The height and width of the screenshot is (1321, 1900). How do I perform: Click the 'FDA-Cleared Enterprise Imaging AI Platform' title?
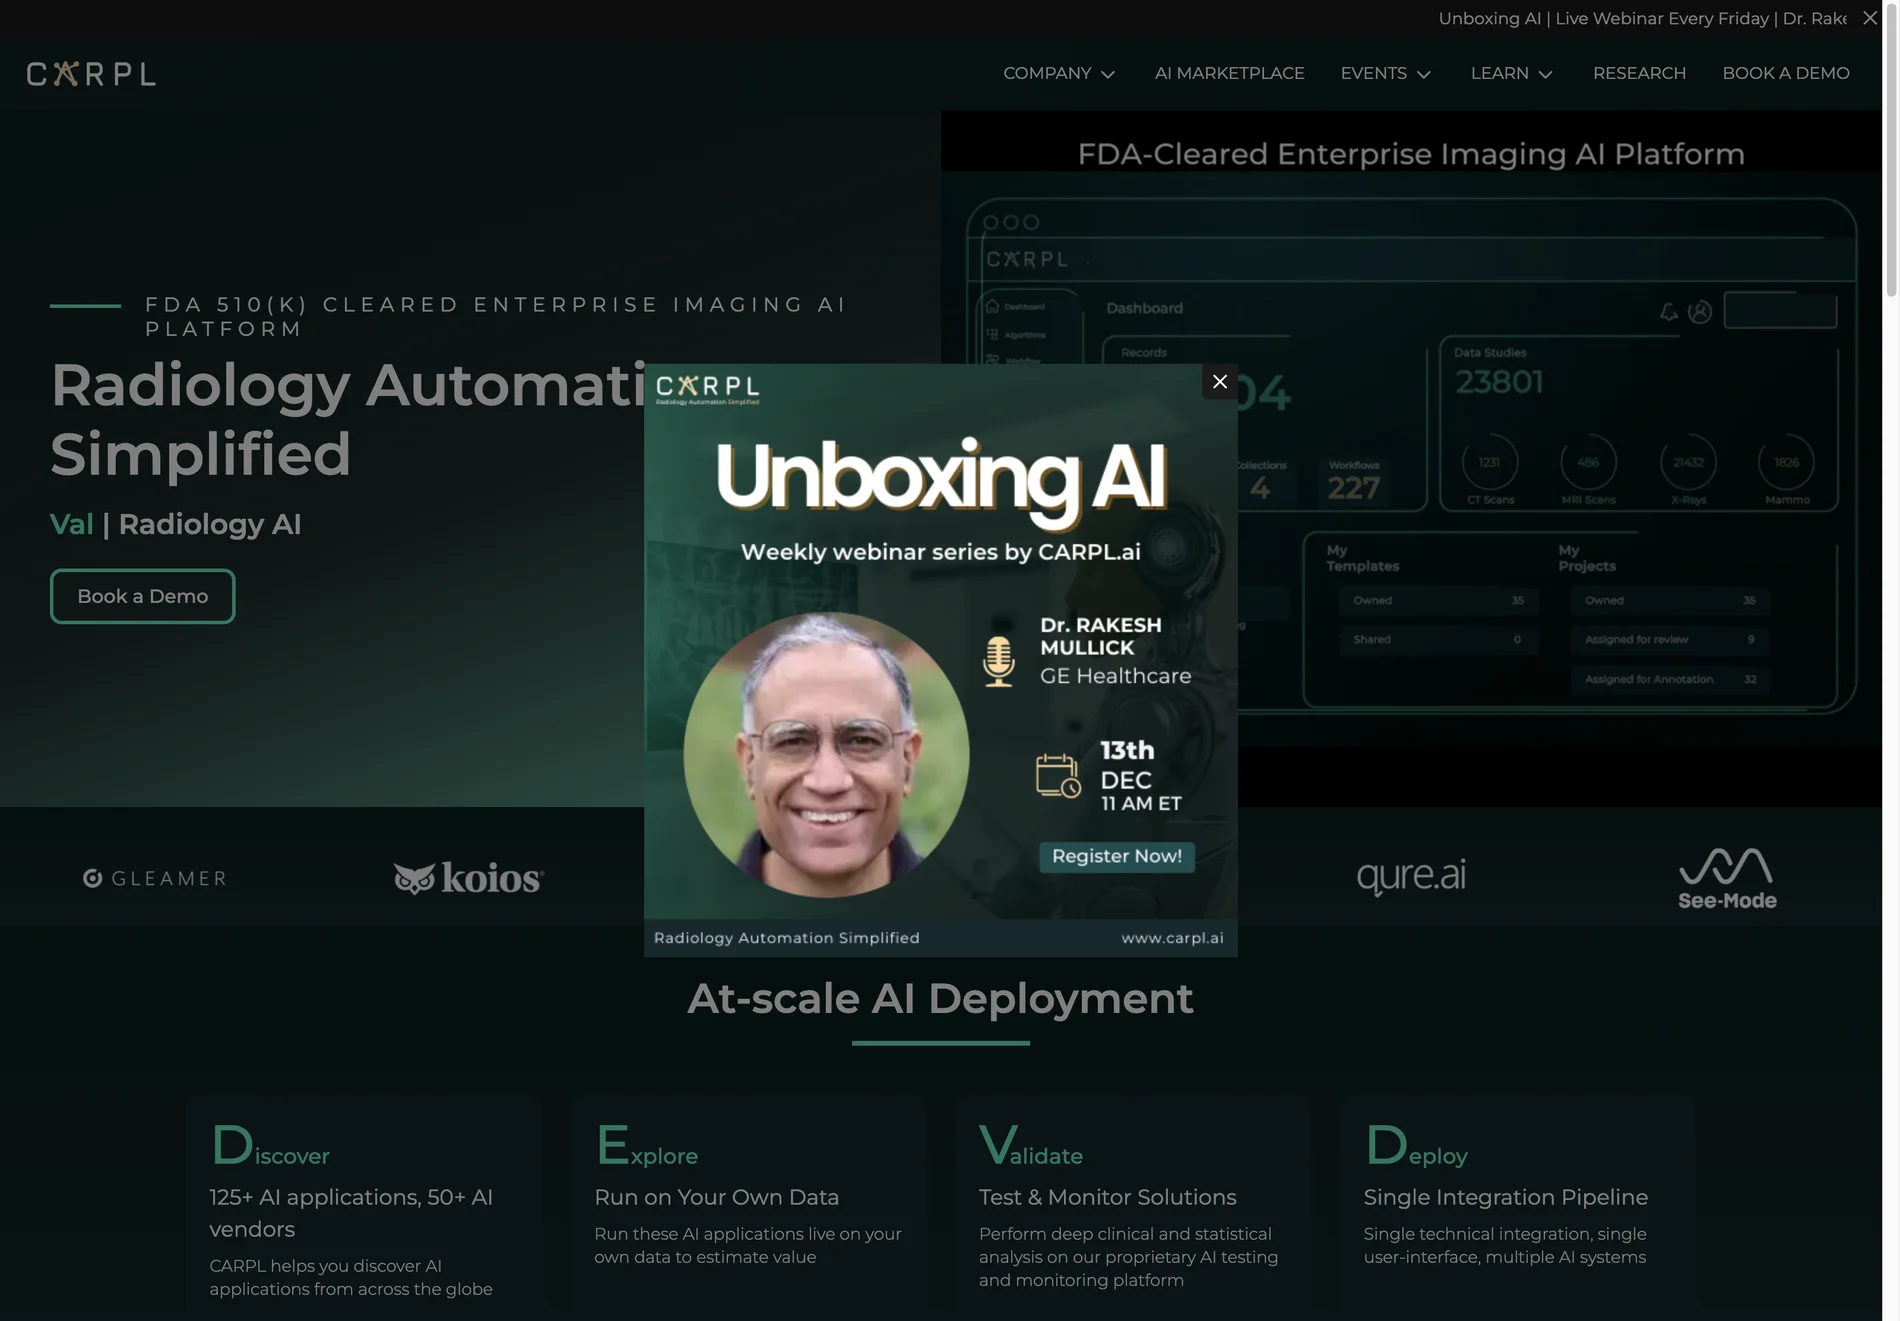point(1411,154)
